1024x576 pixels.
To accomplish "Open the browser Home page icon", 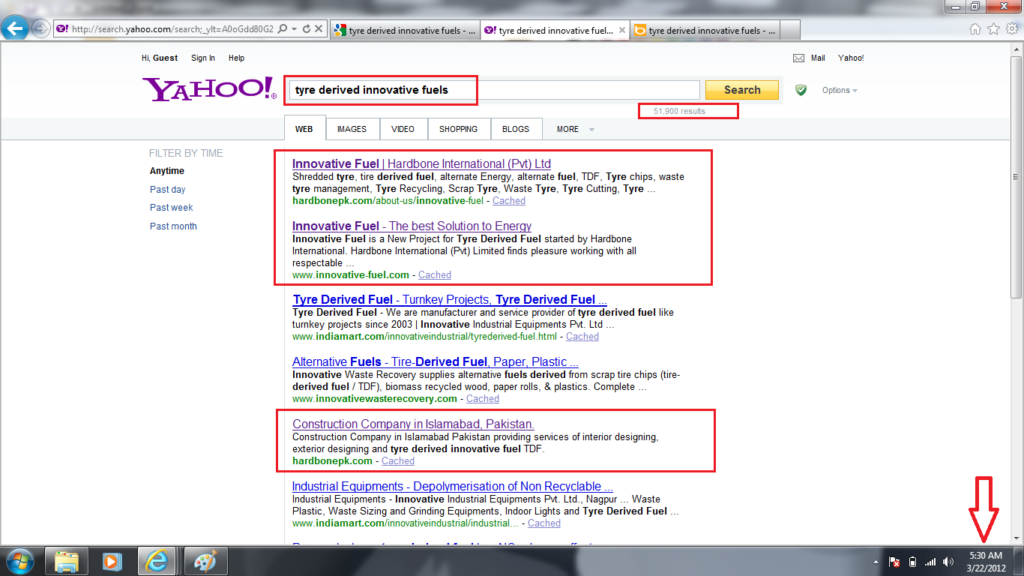I will click(975, 29).
